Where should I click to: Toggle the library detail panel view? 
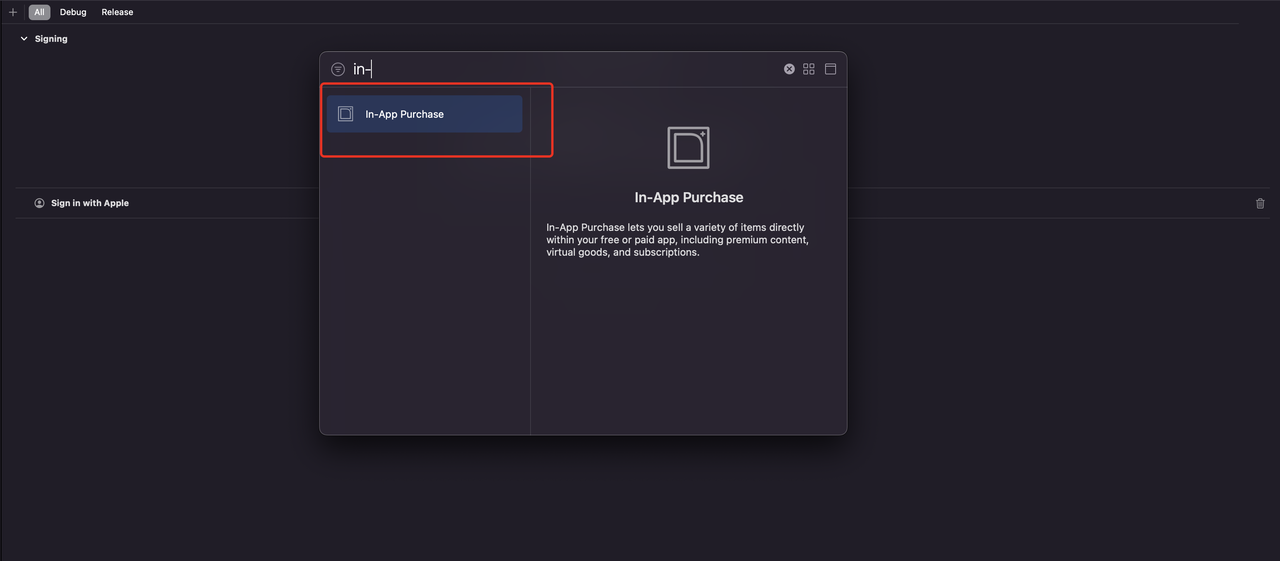tap(830, 69)
